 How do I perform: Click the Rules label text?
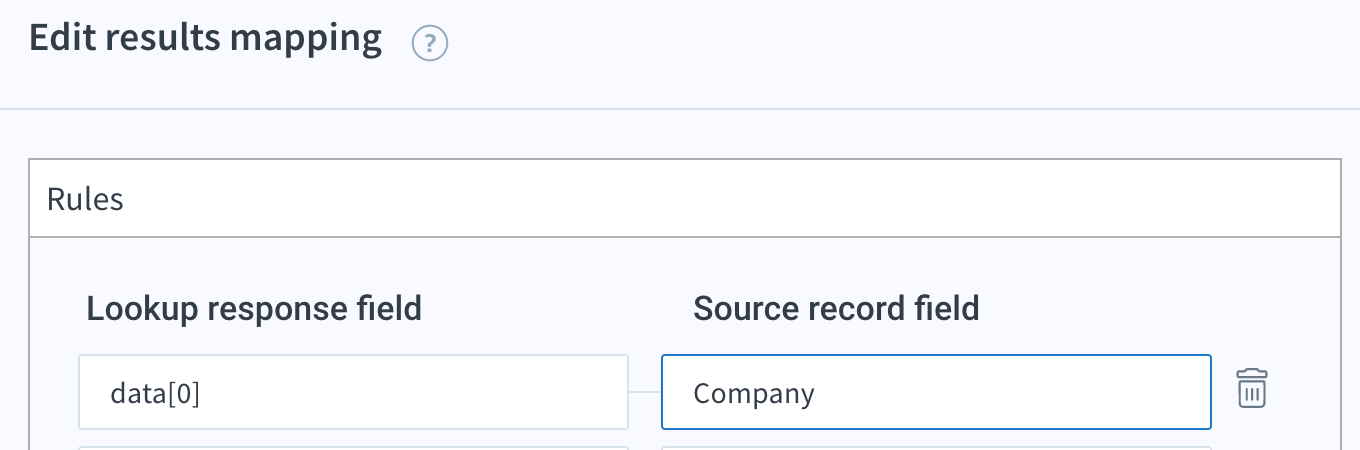[x=85, y=199]
